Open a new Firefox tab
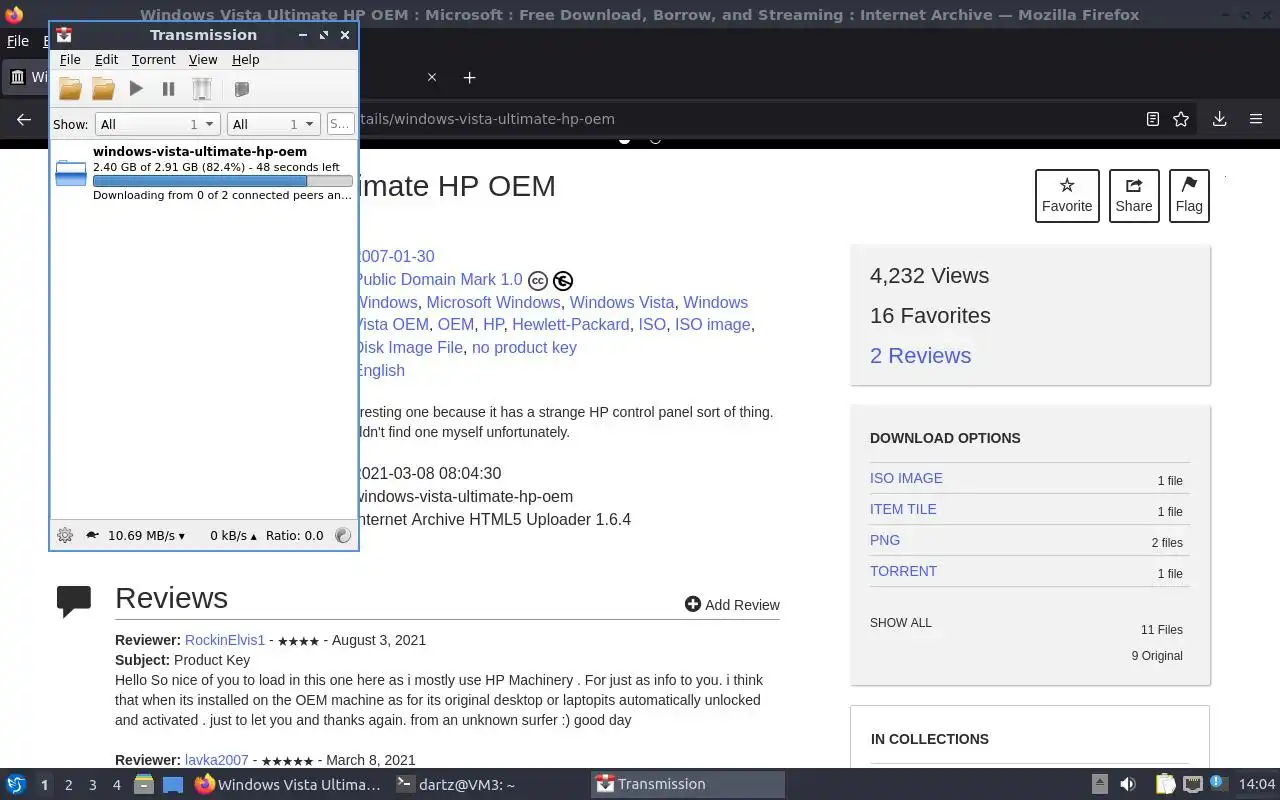1280x800 pixels. click(x=469, y=77)
